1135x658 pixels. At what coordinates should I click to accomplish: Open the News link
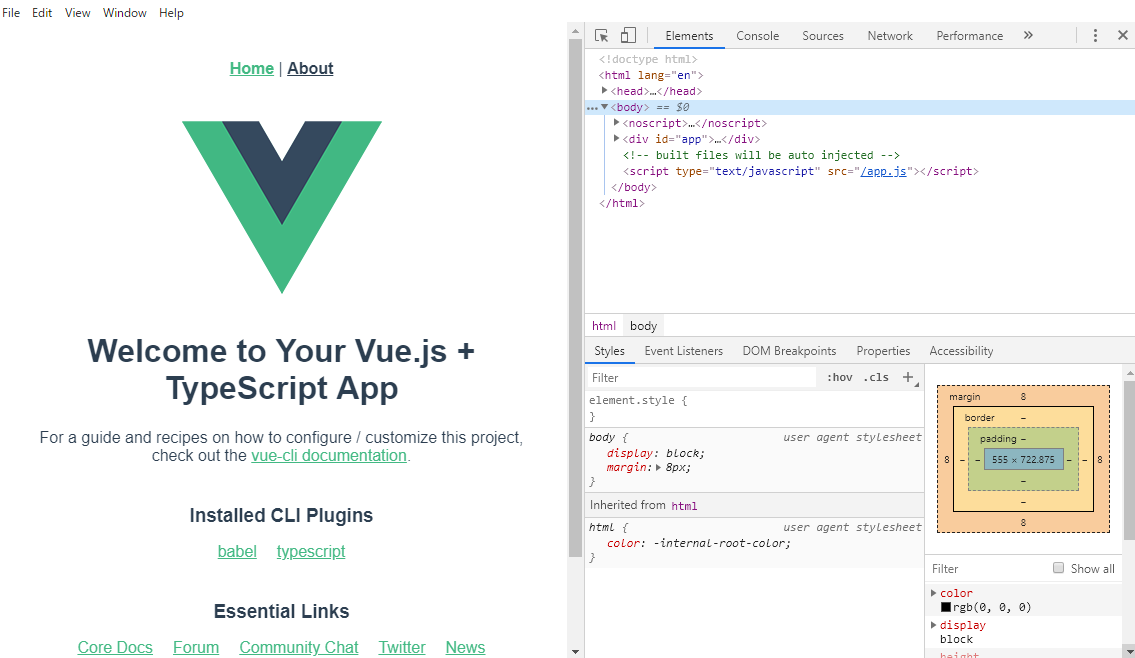pyautogui.click(x=465, y=647)
